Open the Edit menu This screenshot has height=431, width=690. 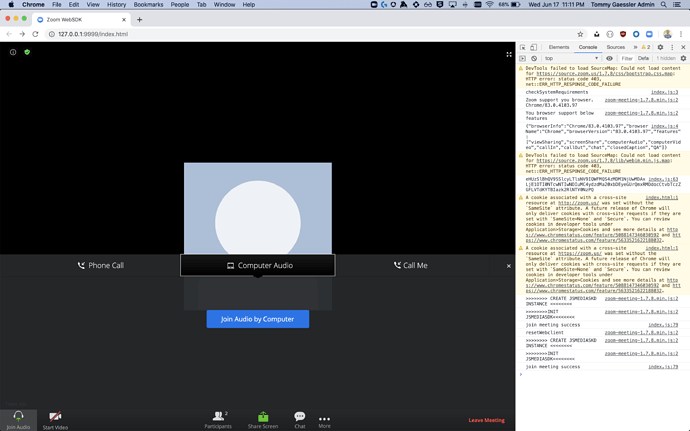pos(74,4)
